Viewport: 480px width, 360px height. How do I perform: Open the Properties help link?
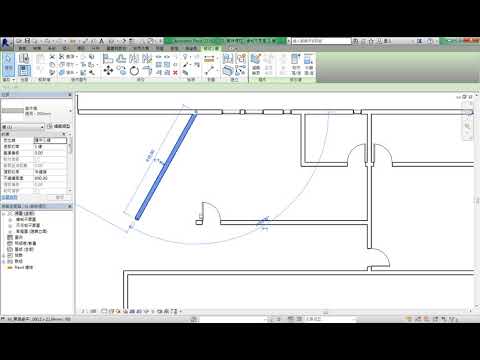[x=10, y=197]
